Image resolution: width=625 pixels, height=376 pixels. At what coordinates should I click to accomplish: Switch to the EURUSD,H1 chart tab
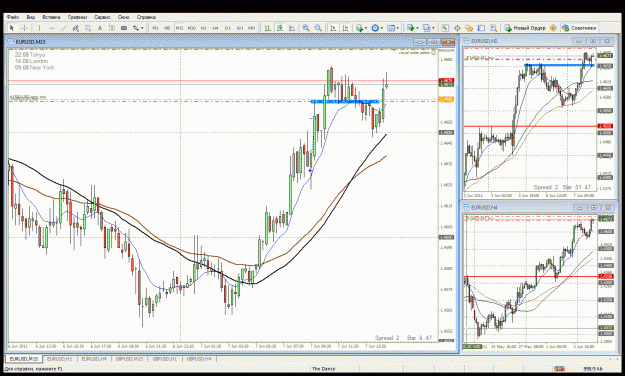pos(59,359)
